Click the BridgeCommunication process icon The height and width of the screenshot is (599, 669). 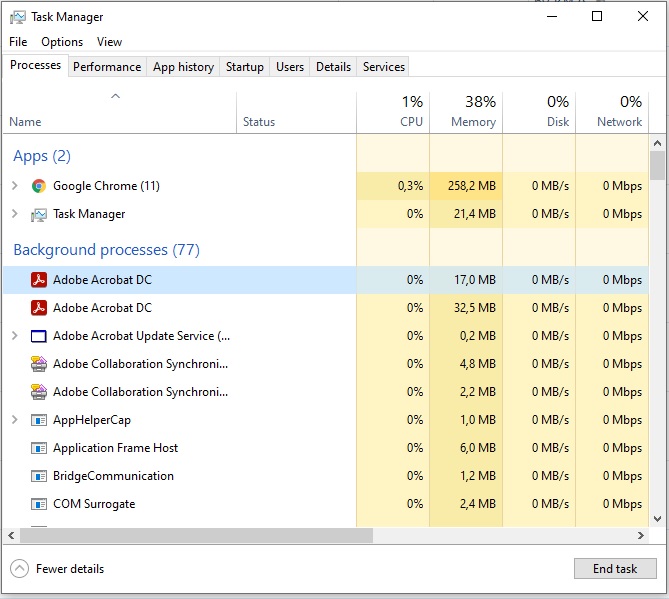[39, 476]
